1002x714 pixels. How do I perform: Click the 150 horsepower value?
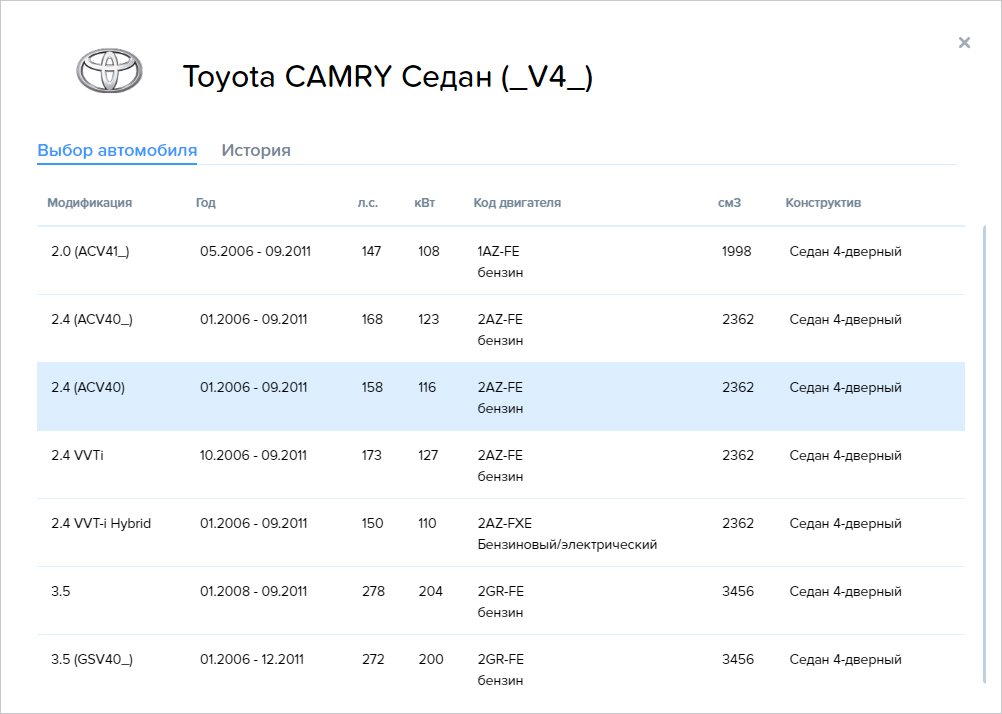pyautogui.click(x=372, y=523)
